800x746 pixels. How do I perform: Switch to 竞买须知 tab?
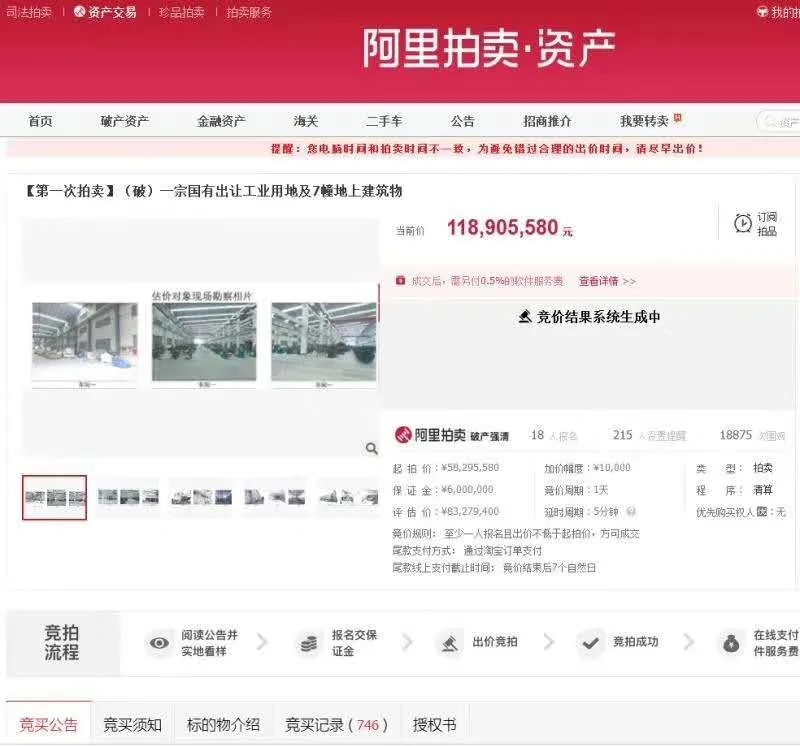click(x=133, y=725)
